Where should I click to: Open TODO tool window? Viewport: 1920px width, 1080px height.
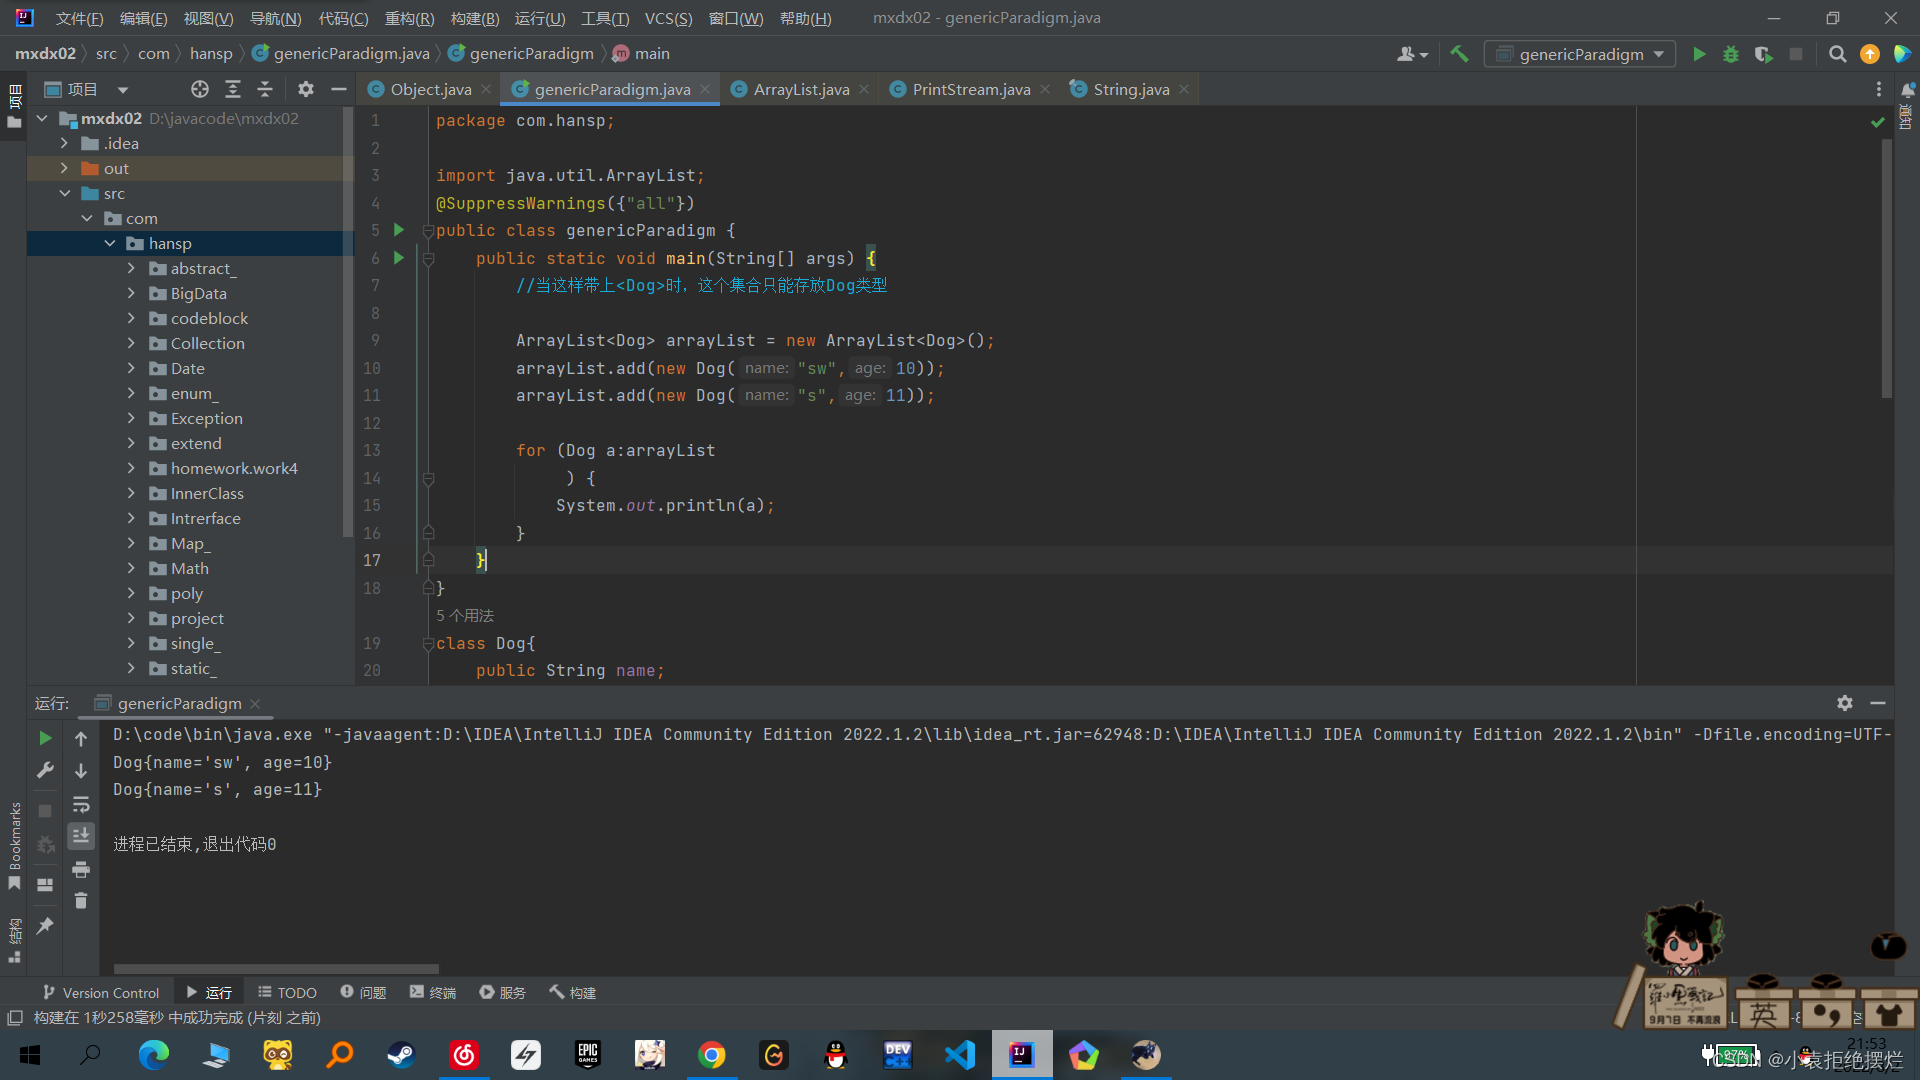click(x=287, y=992)
